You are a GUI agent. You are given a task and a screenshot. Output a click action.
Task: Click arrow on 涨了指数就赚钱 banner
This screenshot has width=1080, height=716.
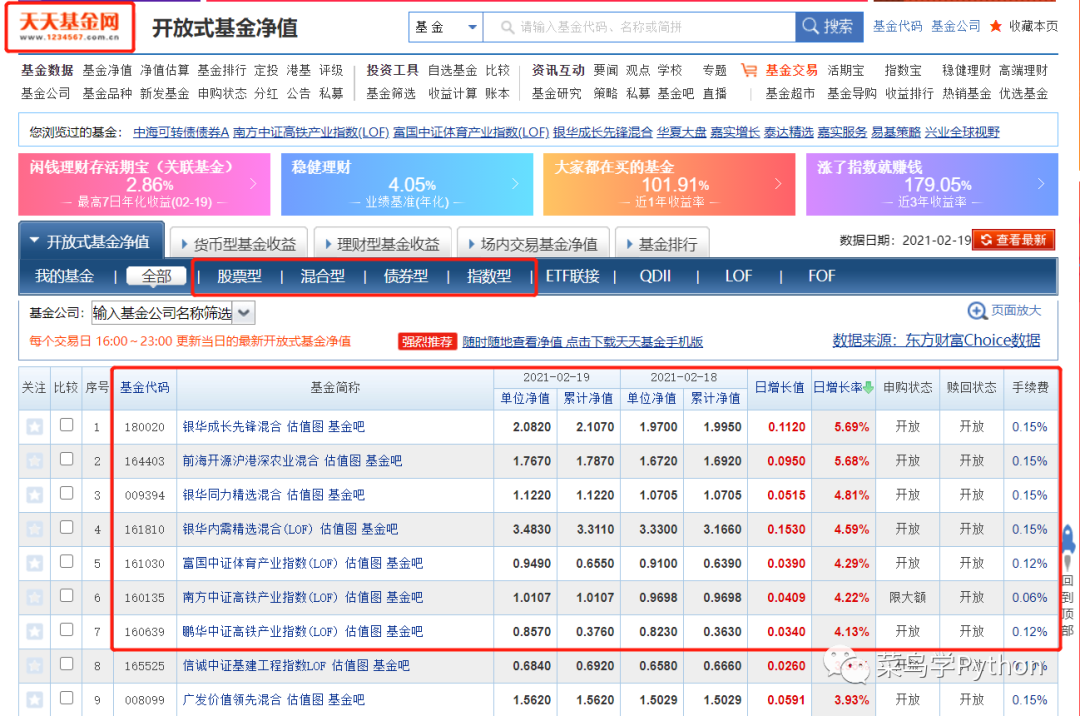click(1041, 184)
